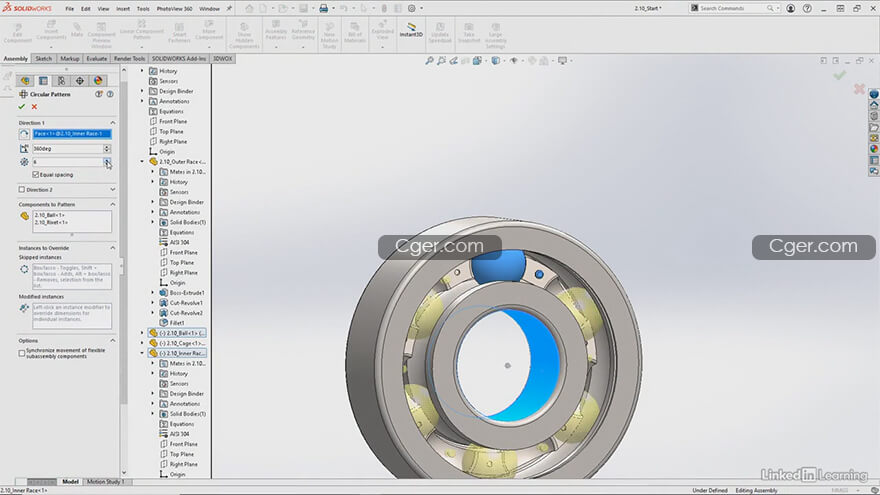
Task: Expand the top-level Annotations node arrow
Action: pyautogui.click(x=142, y=101)
